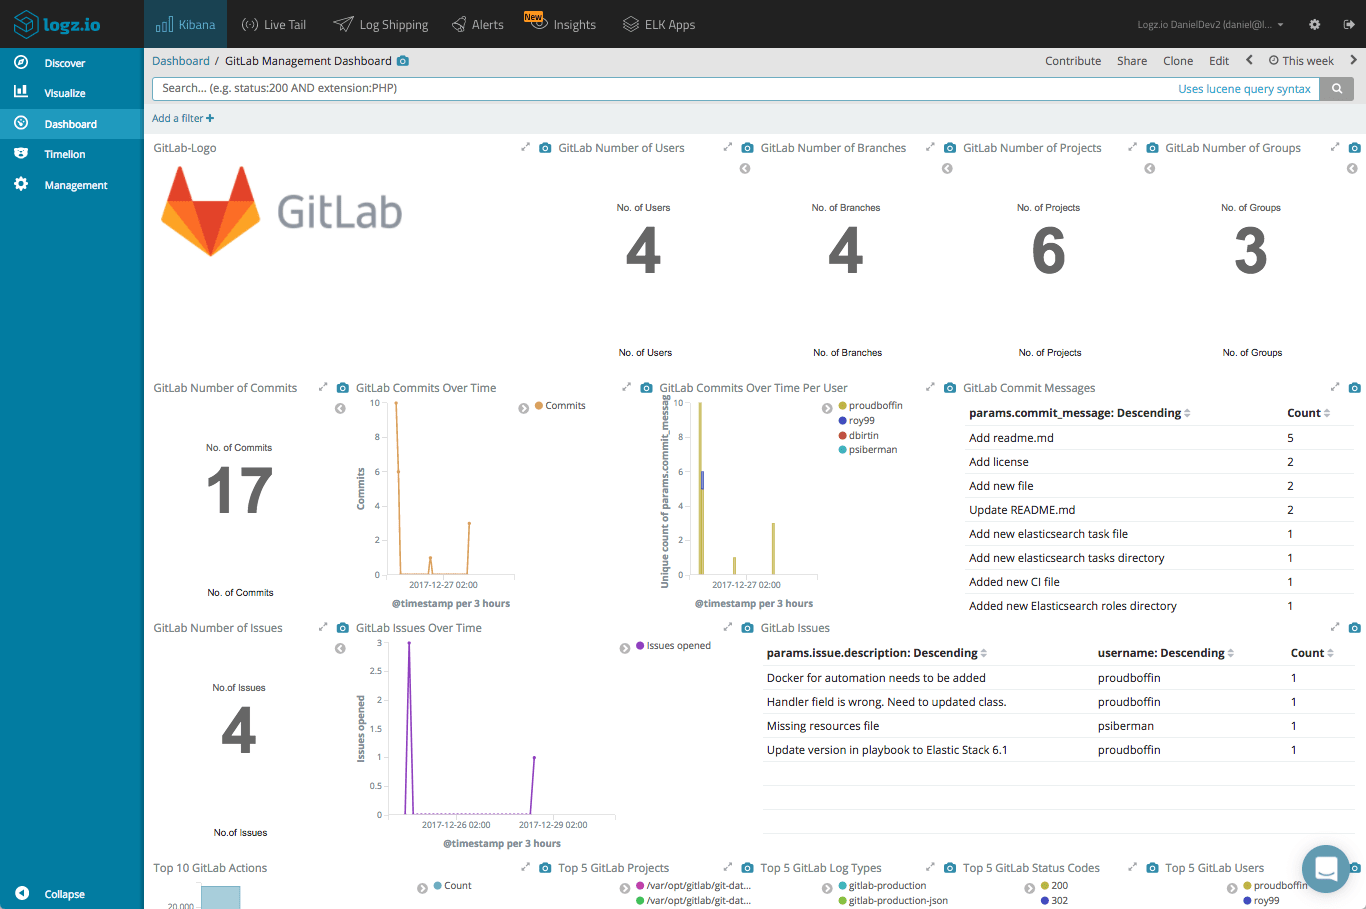This screenshot has width=1366, height=909.
Task: Open the Discover compass icon in sidebar
Action: tap(22, 62)
